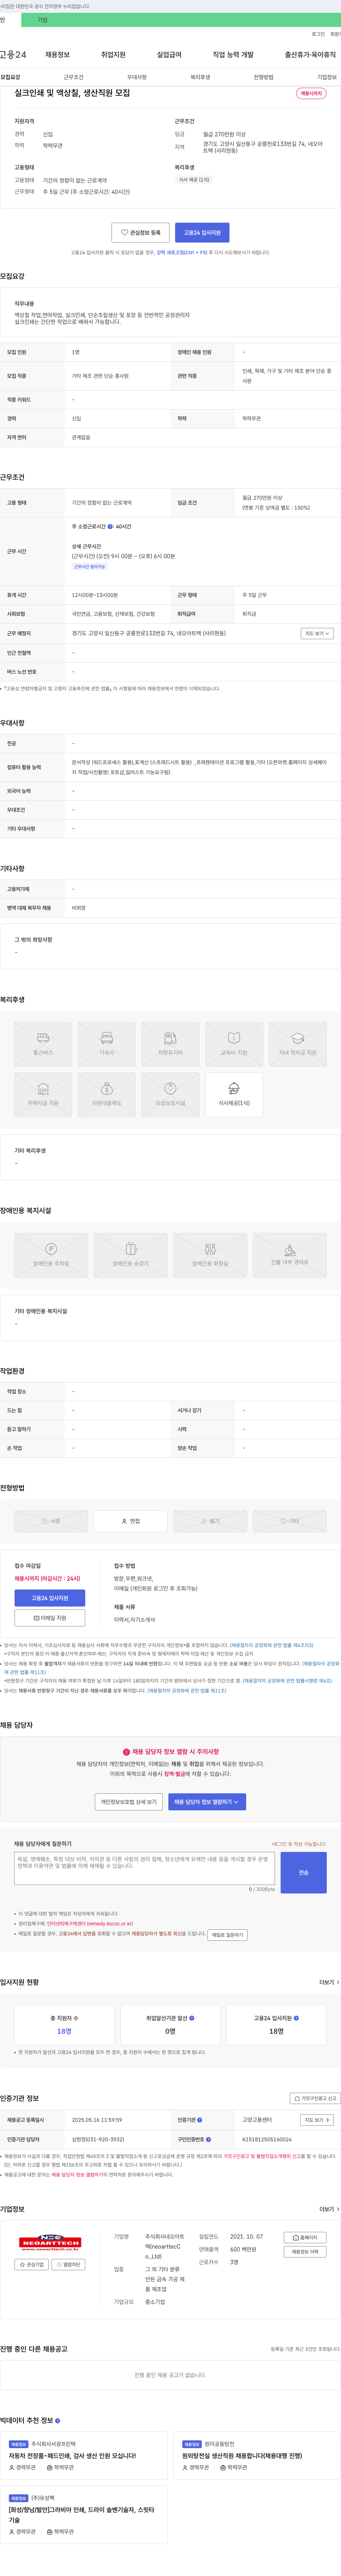Jump to the 기업정보 section tab
This screenshot has width=341, height=2576.
pyautogui.click(x=327, y=77)
